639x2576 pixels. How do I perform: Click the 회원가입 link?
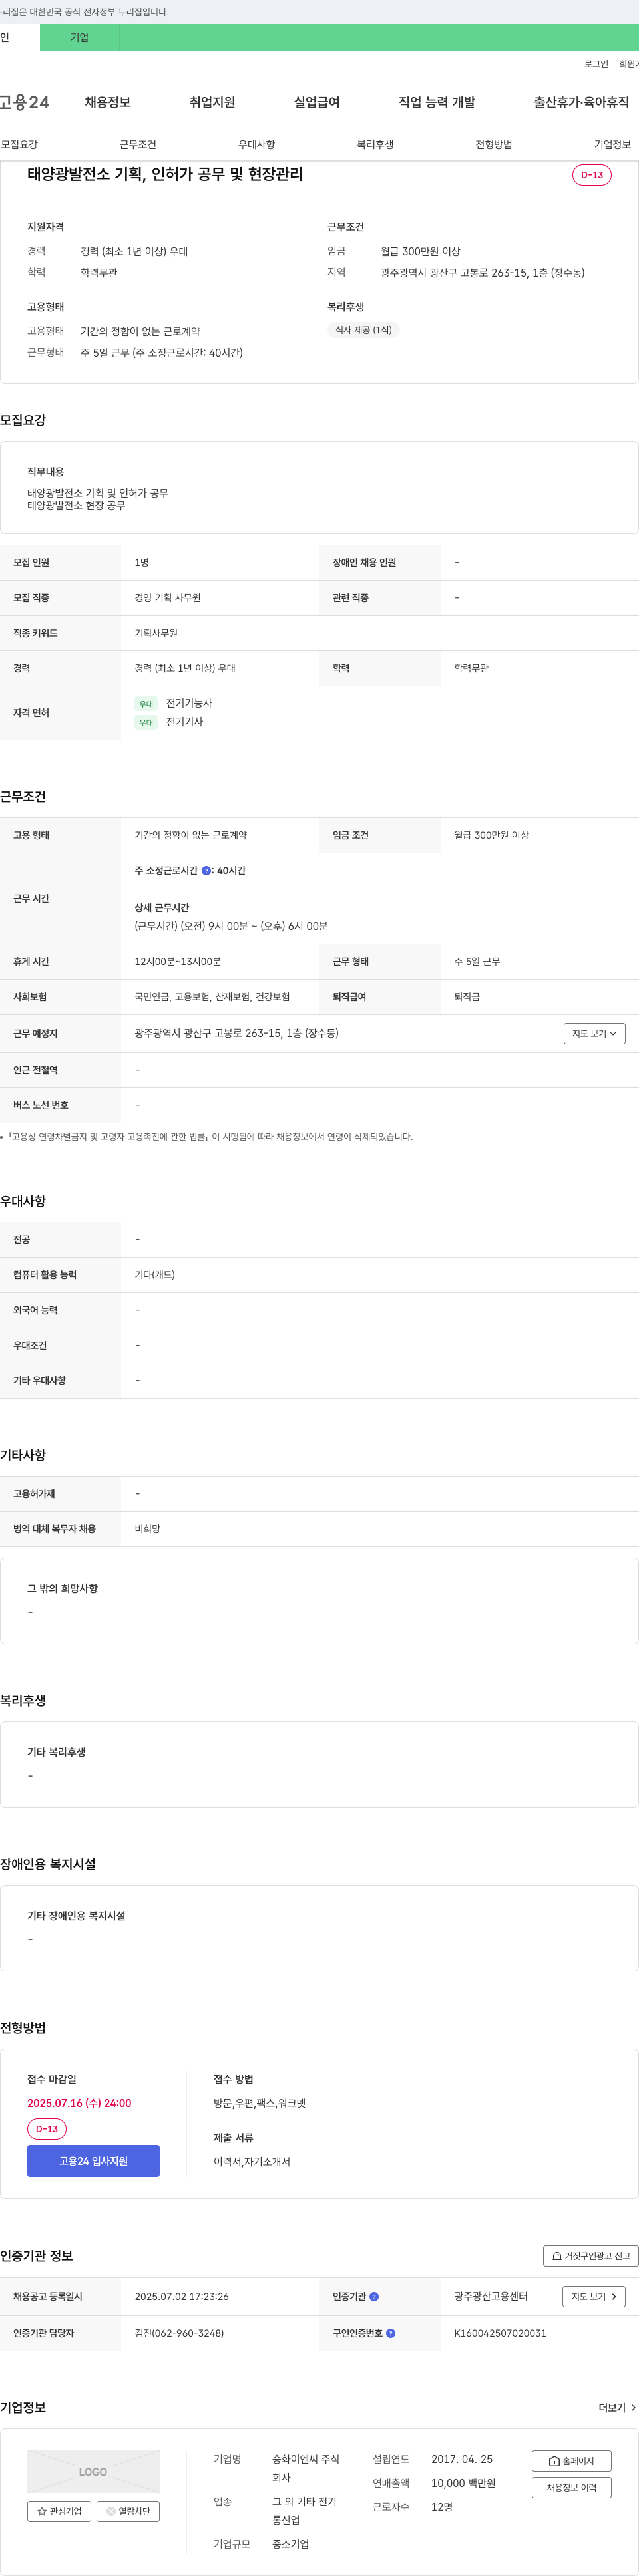(629, 63)
